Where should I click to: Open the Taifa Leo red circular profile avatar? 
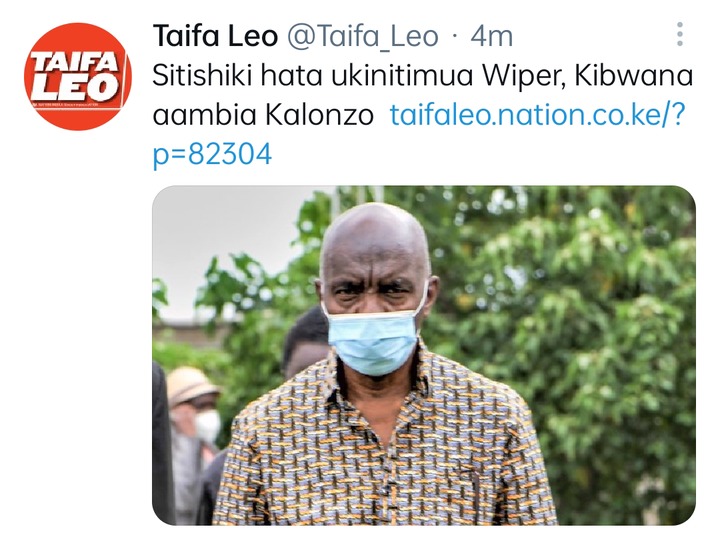coord(78,77)
